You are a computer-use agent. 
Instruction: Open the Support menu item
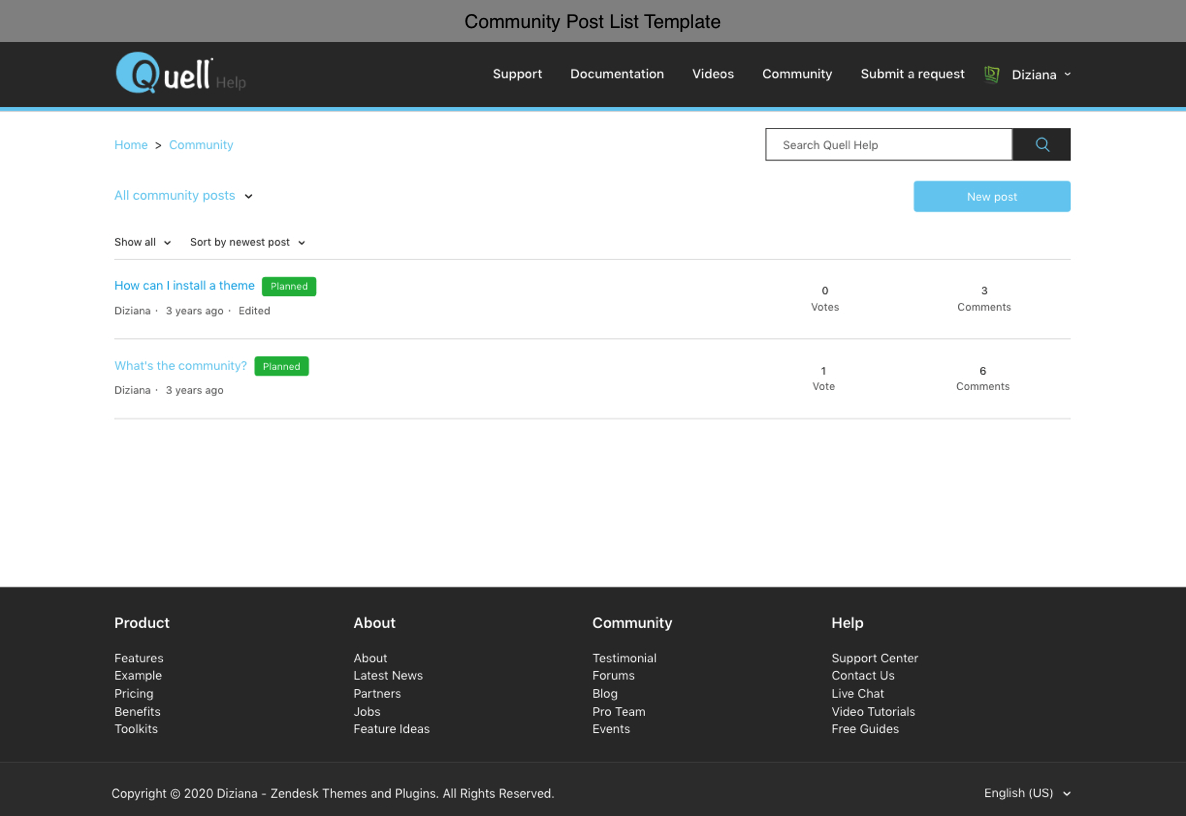(x=517, y=74)
